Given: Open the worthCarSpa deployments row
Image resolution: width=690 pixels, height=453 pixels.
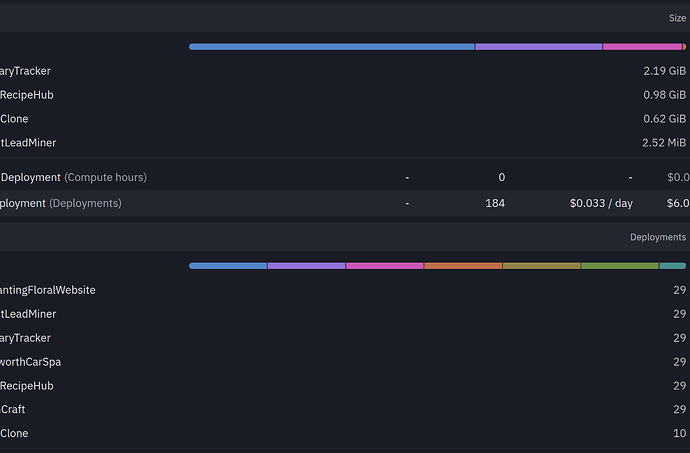Looking at the screenshot, I should click(x=345, y=362).
